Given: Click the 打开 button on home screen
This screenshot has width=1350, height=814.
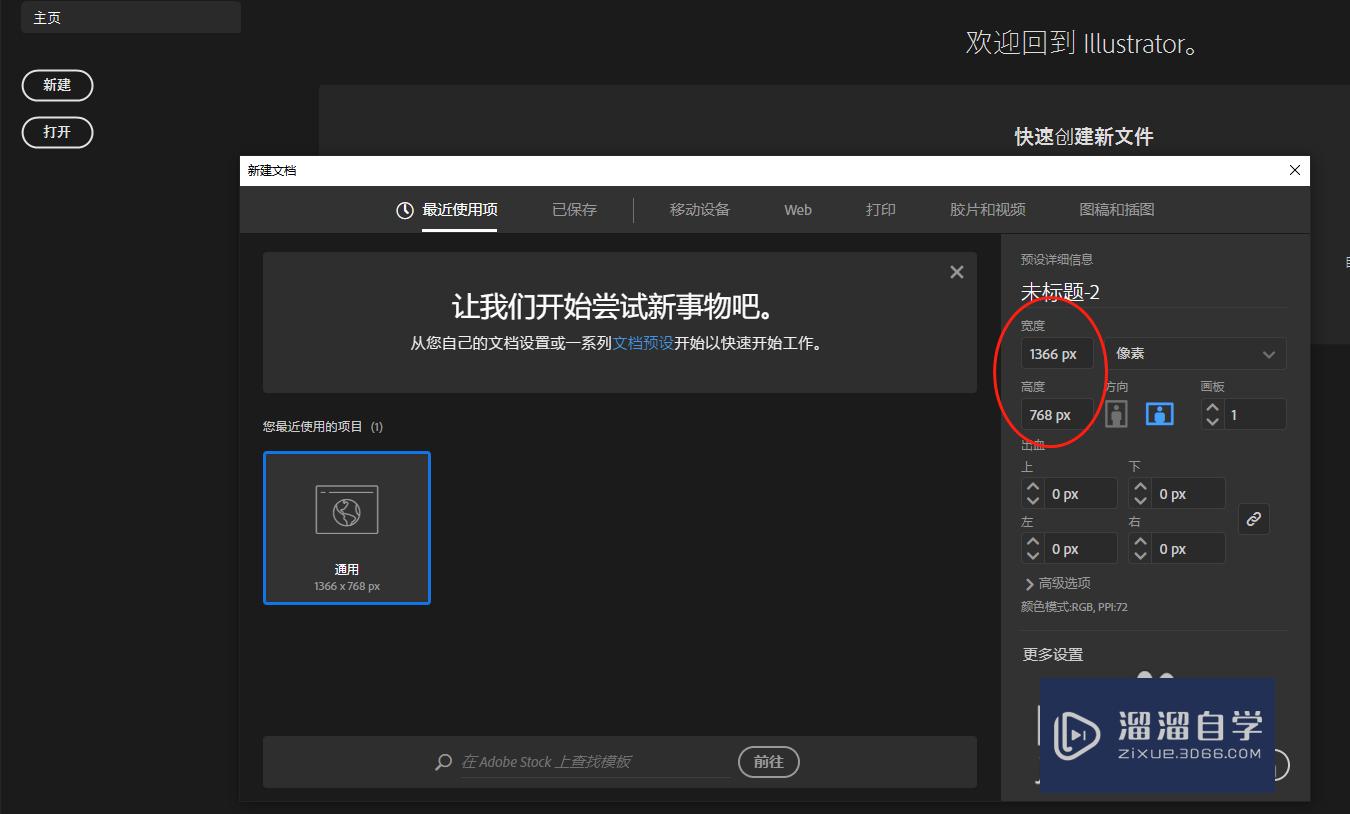Looking at the screenshot, I should click(x=57, y=132).
